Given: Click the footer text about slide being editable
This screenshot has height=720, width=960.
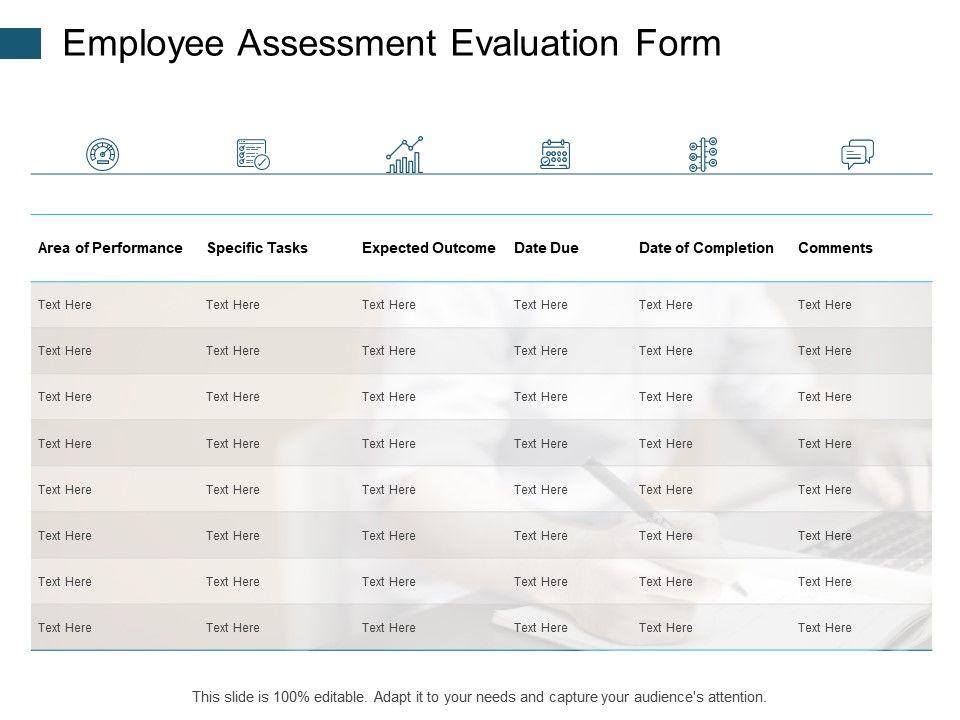Looking at the screenshot, I should pos(479,696).
